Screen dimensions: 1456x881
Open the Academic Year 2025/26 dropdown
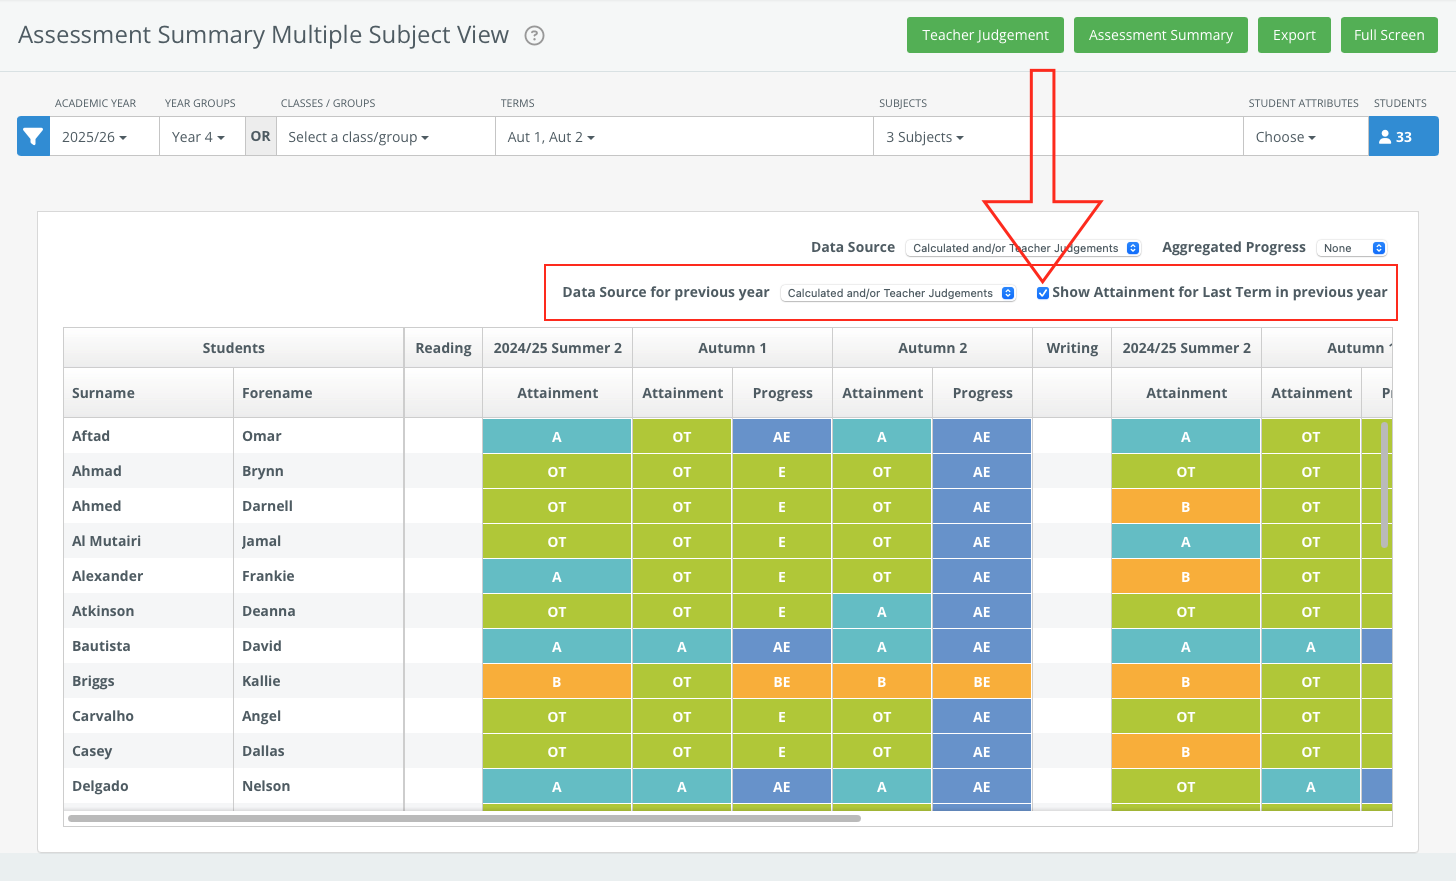95,137
